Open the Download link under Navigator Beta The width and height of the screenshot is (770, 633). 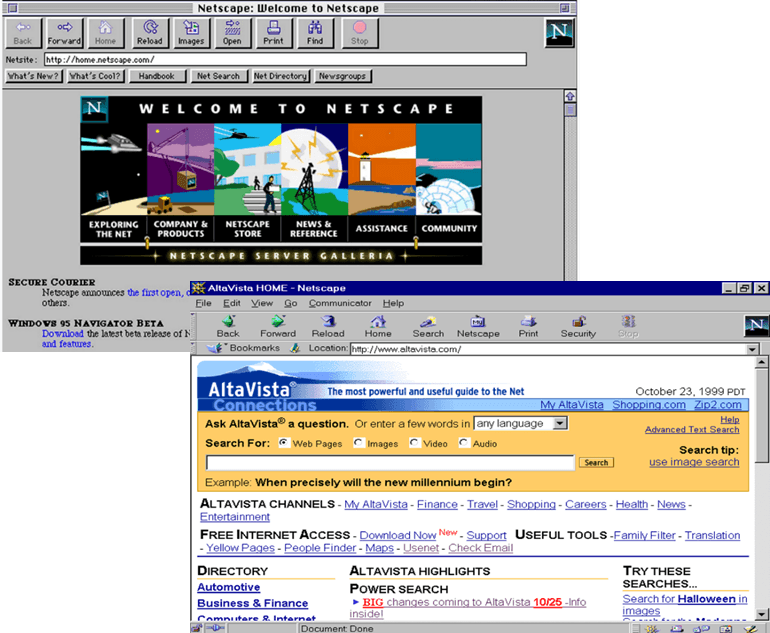pos(62,333)
